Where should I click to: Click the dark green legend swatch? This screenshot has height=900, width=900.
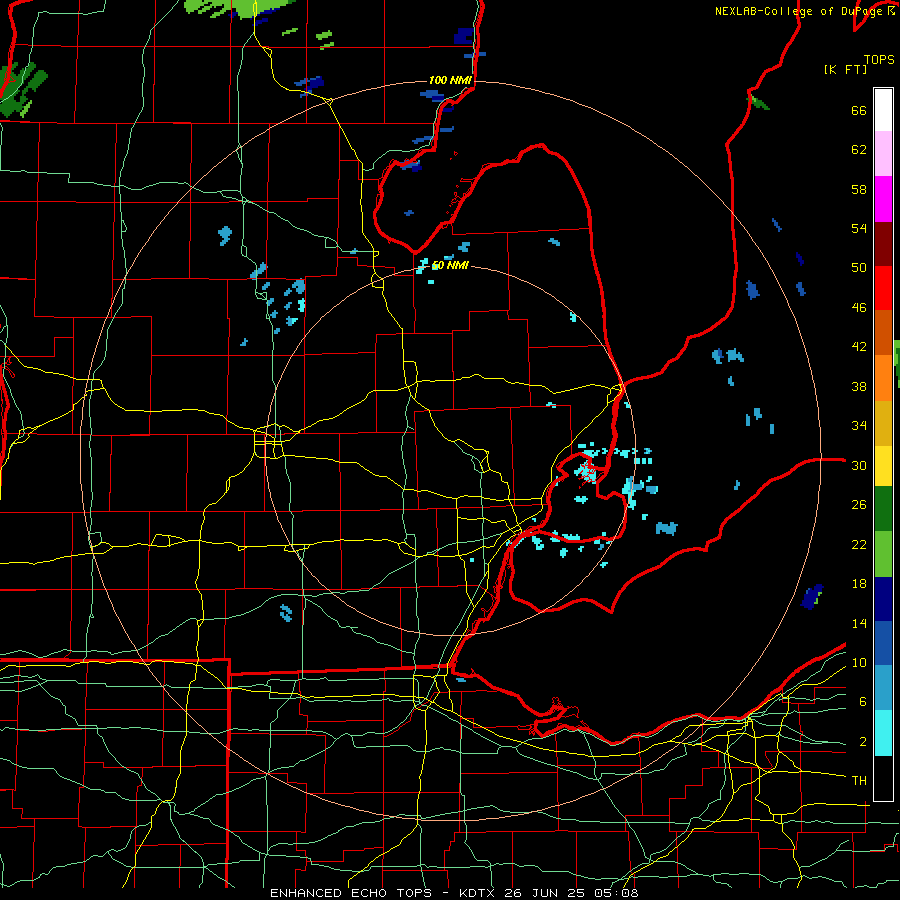[x=883, y=509]
